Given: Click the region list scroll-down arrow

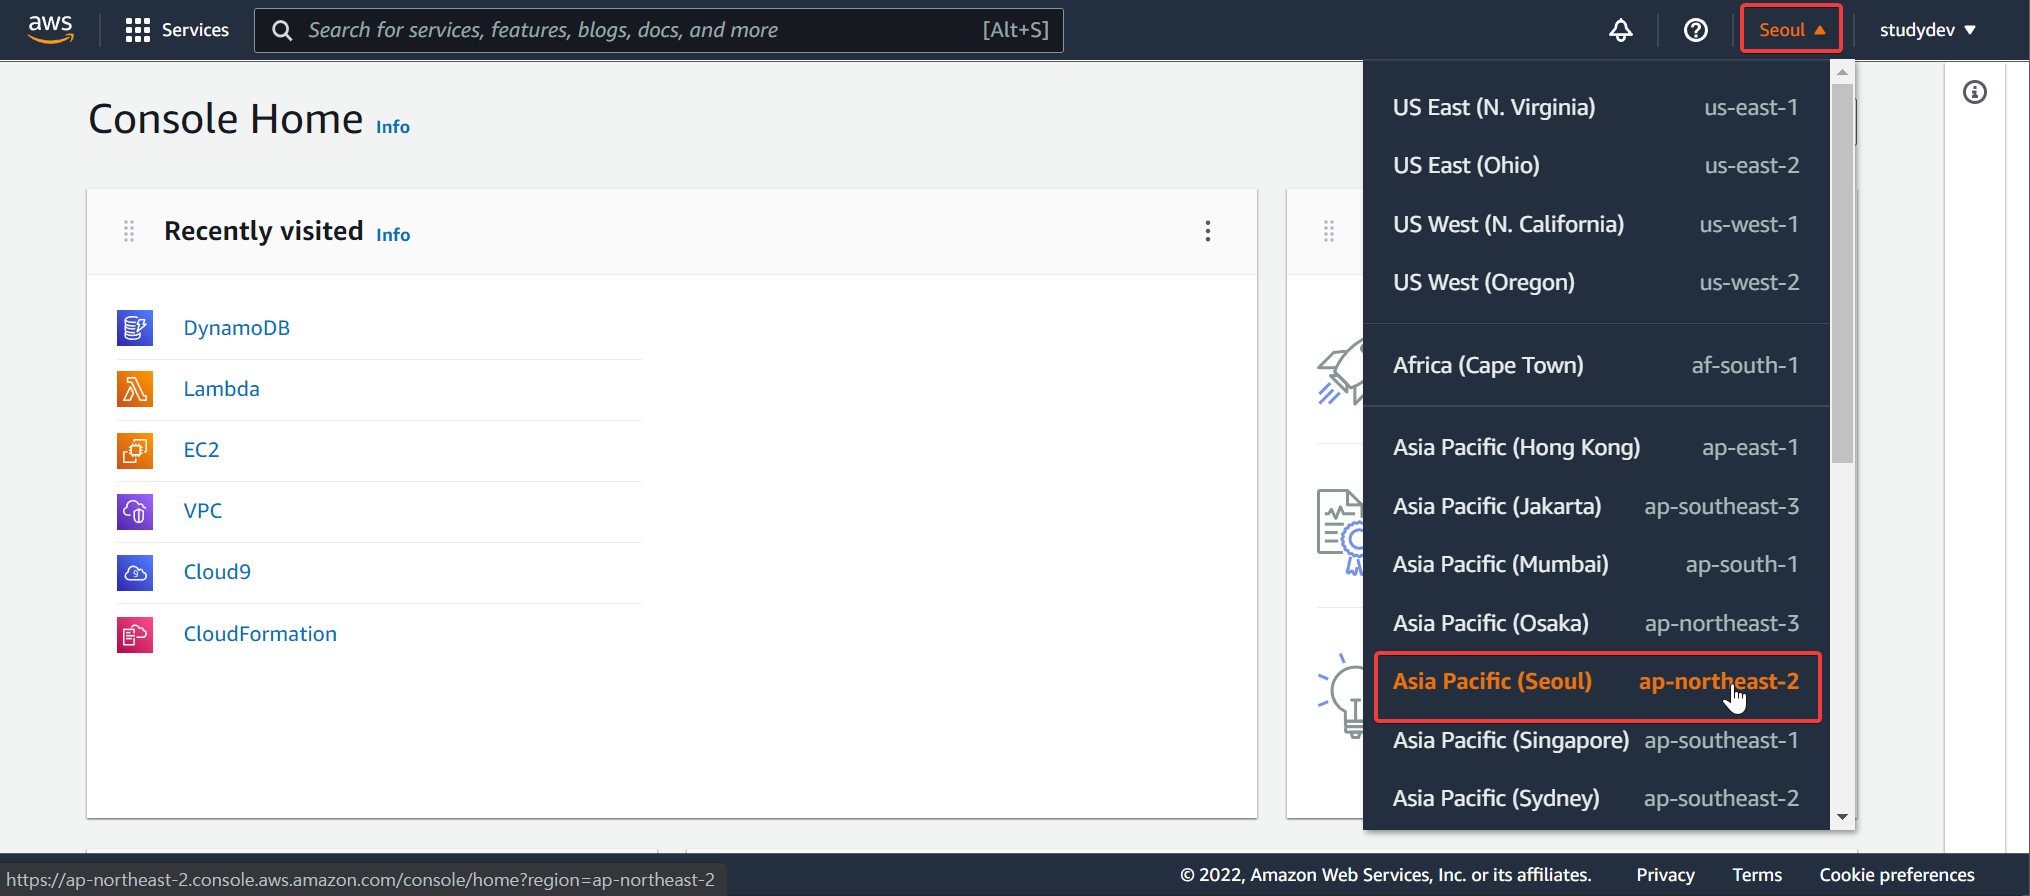Looking at the screenshot, I should pyautogui.click(x=1842, y=817).
